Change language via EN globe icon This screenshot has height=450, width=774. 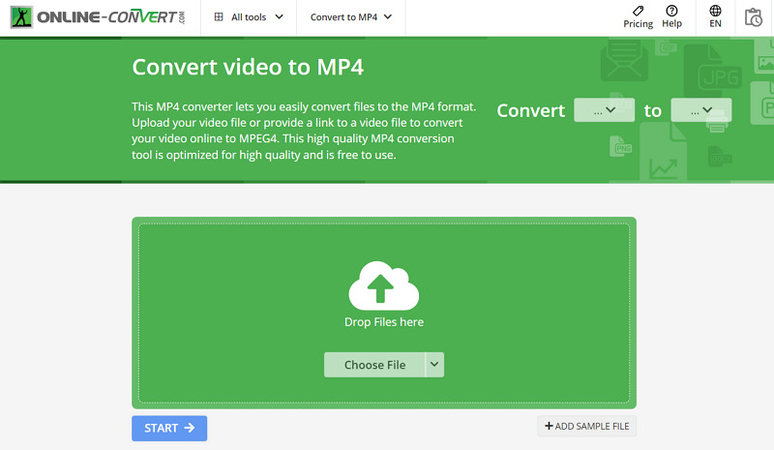pyautogui.click(x=715, y=10)
